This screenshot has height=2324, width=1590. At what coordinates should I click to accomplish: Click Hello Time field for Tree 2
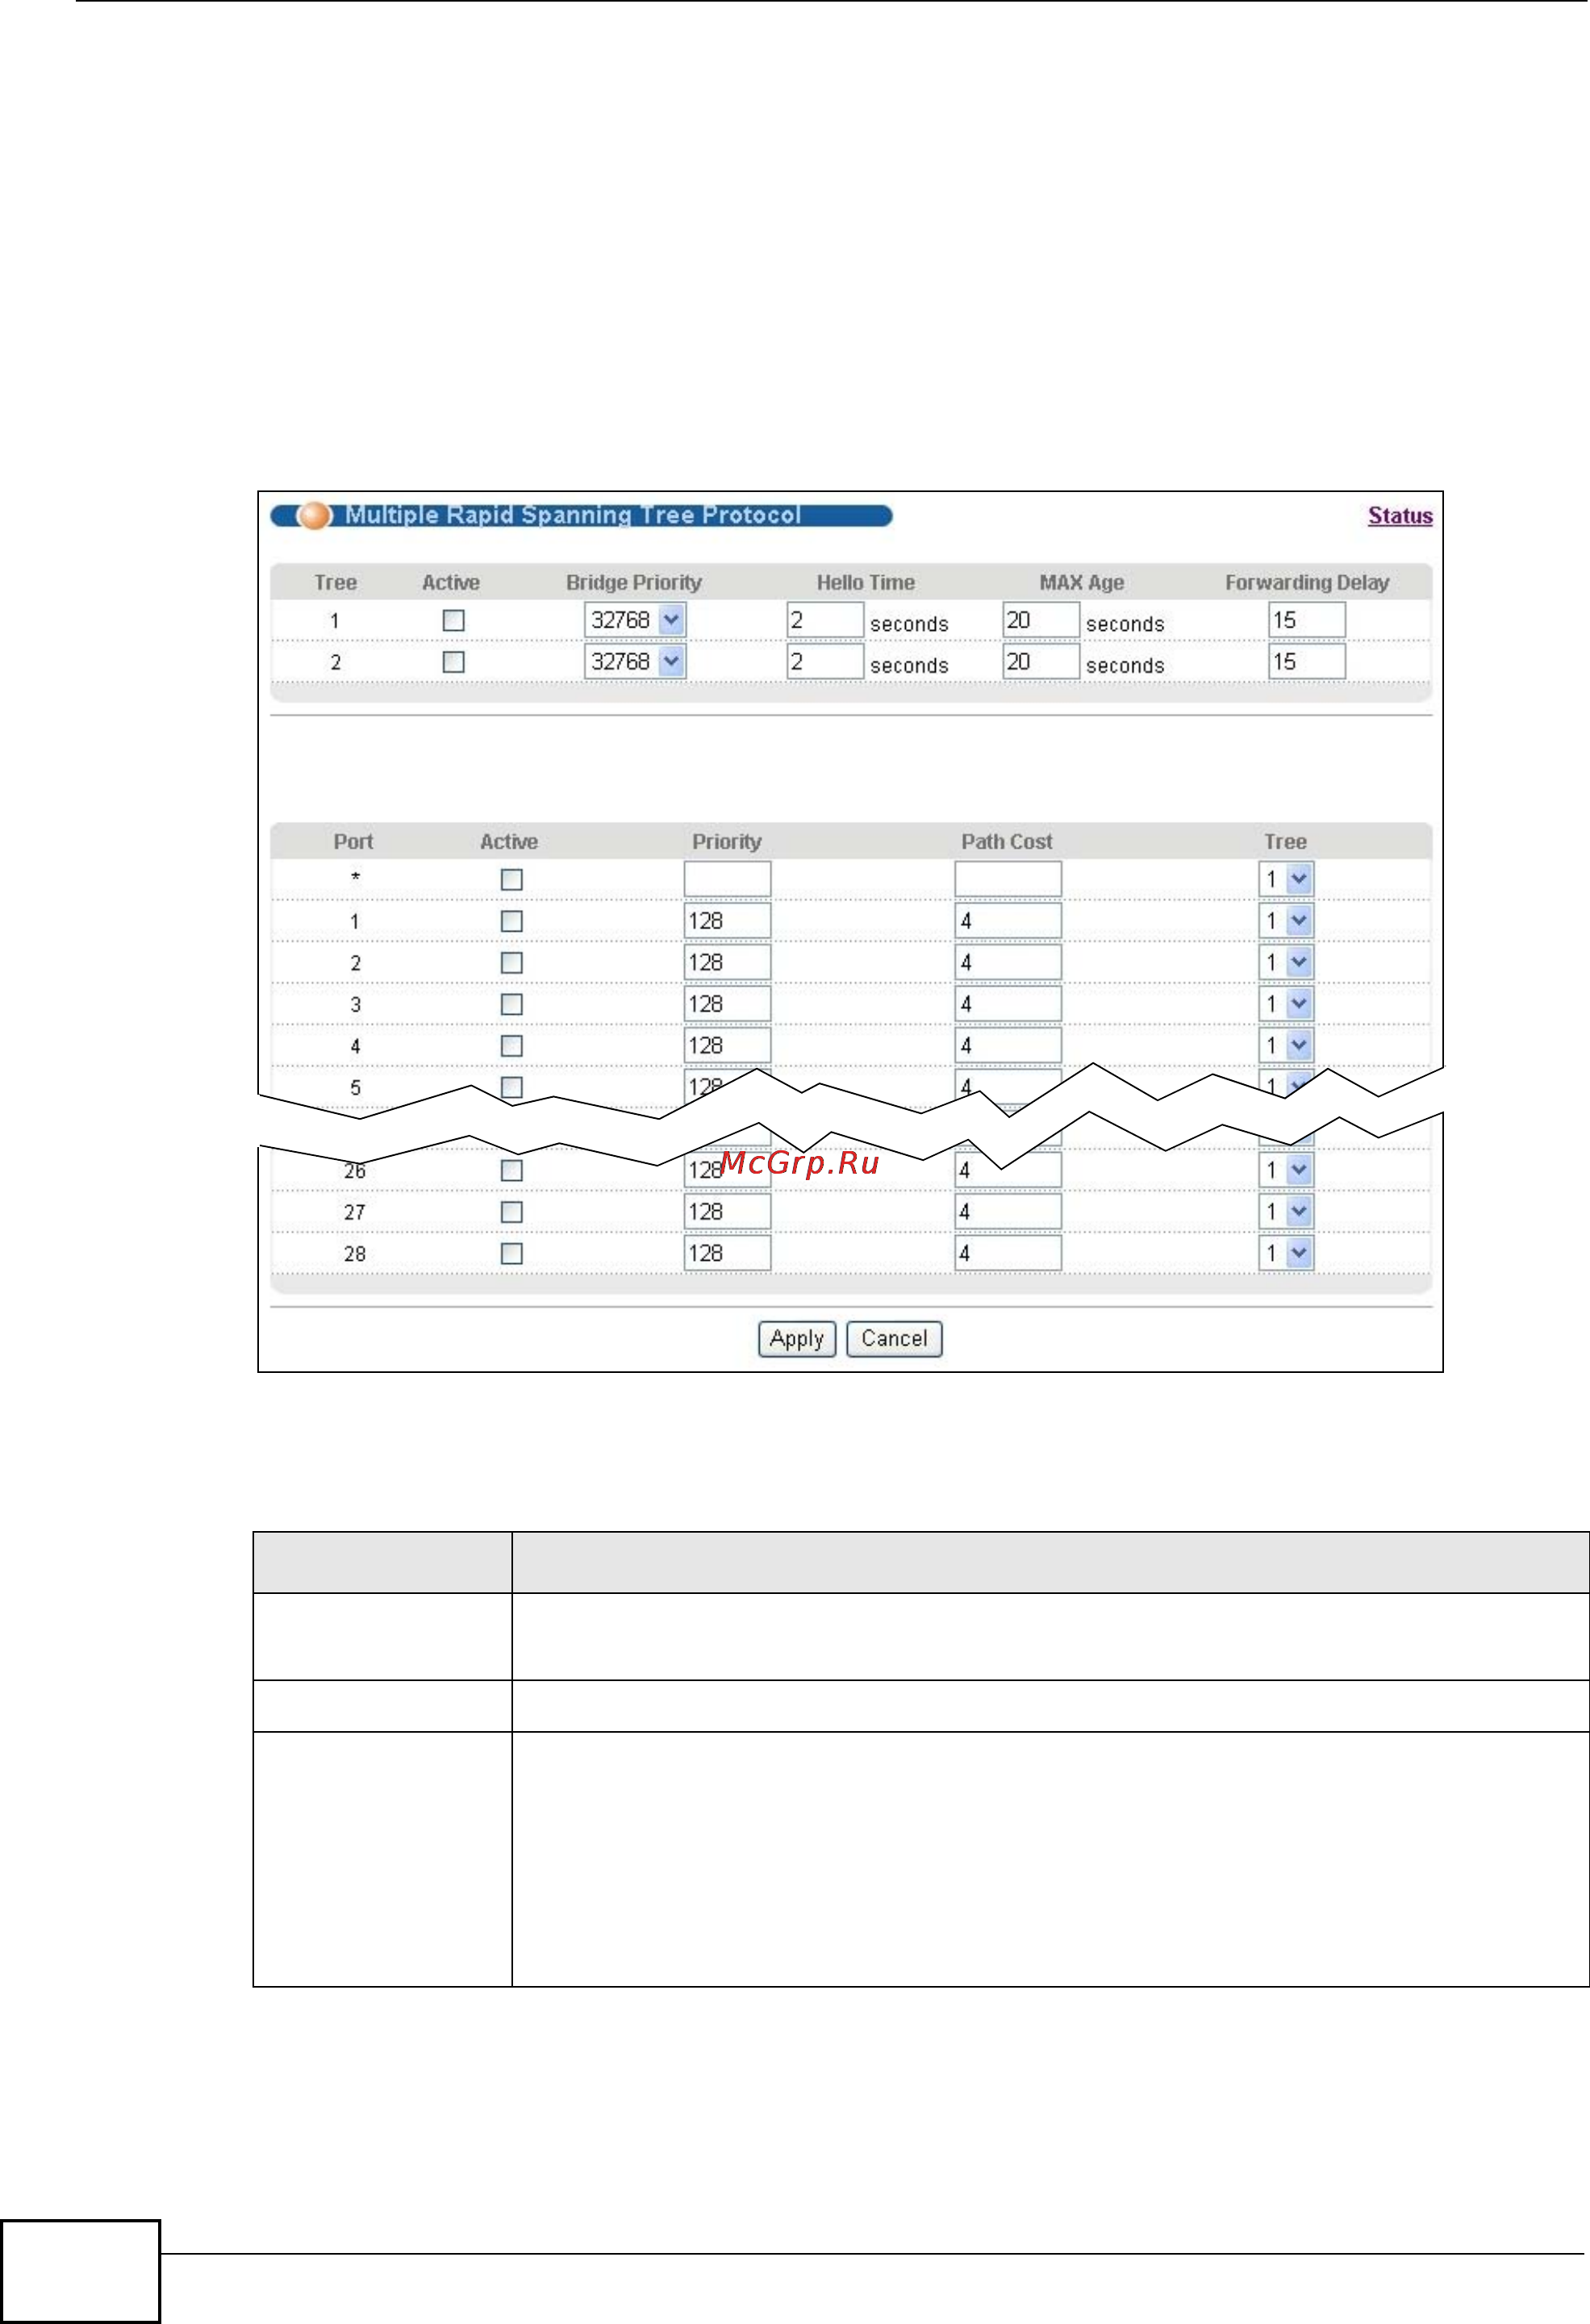pos(825,662)
